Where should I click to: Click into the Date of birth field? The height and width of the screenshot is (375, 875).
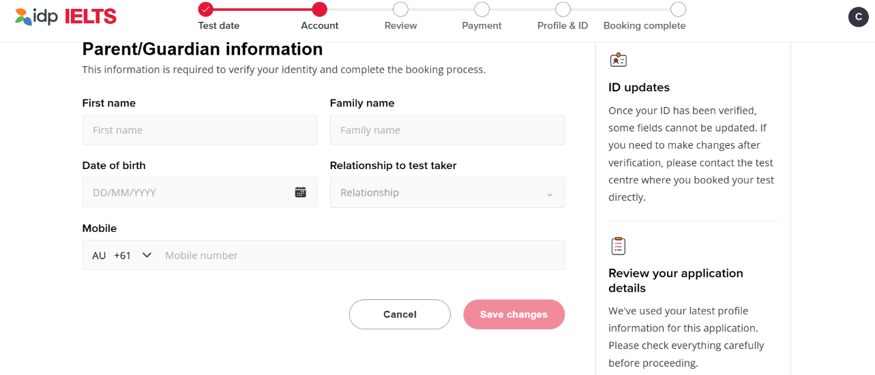click(199, 193)
